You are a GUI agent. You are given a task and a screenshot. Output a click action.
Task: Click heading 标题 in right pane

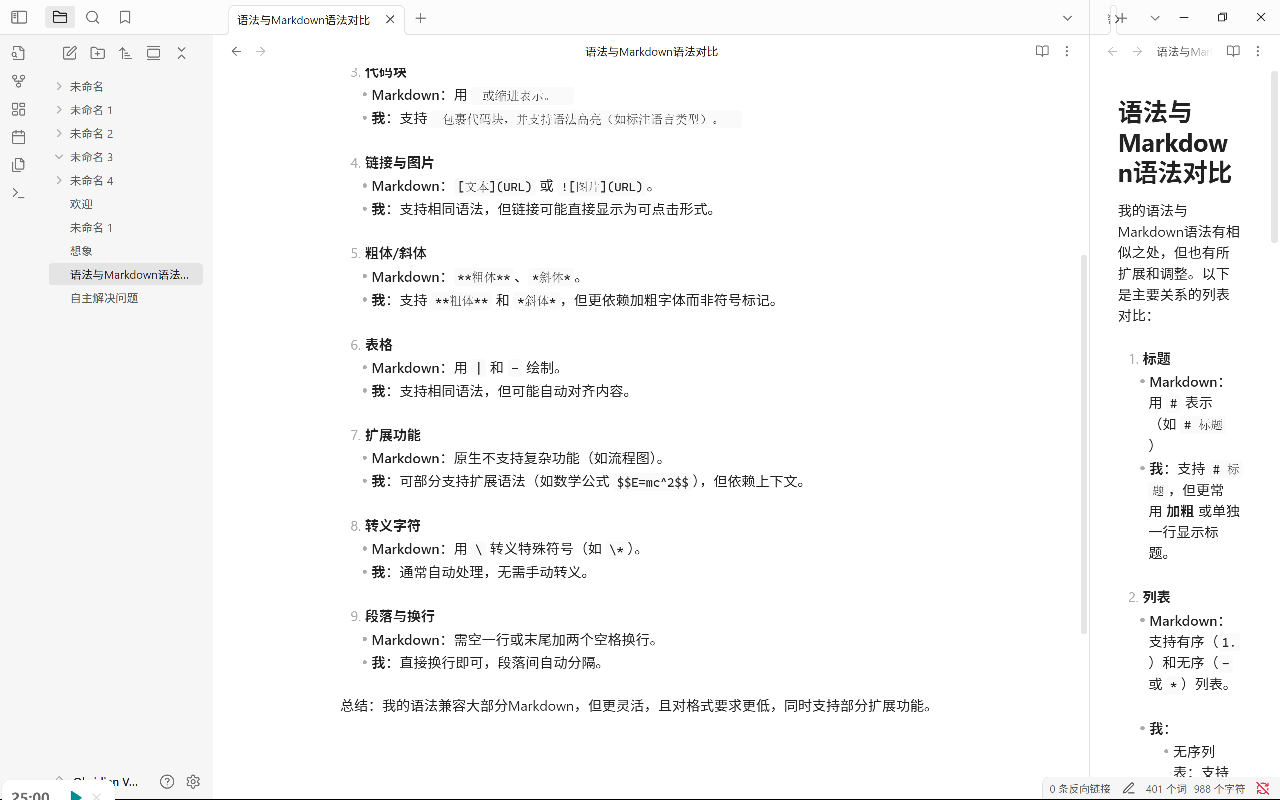pyautogui.click(x=1156, y=359)
